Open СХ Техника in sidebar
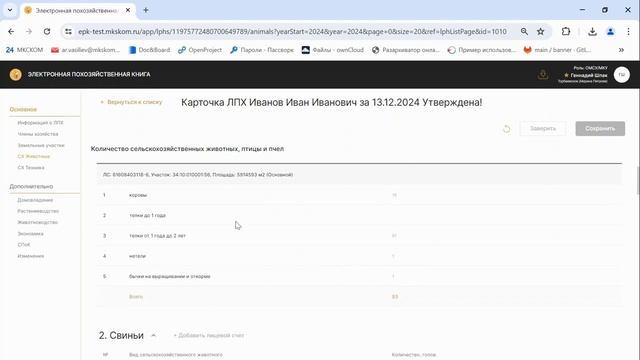This screenshot has height=360, width=640. coord(31,168)
